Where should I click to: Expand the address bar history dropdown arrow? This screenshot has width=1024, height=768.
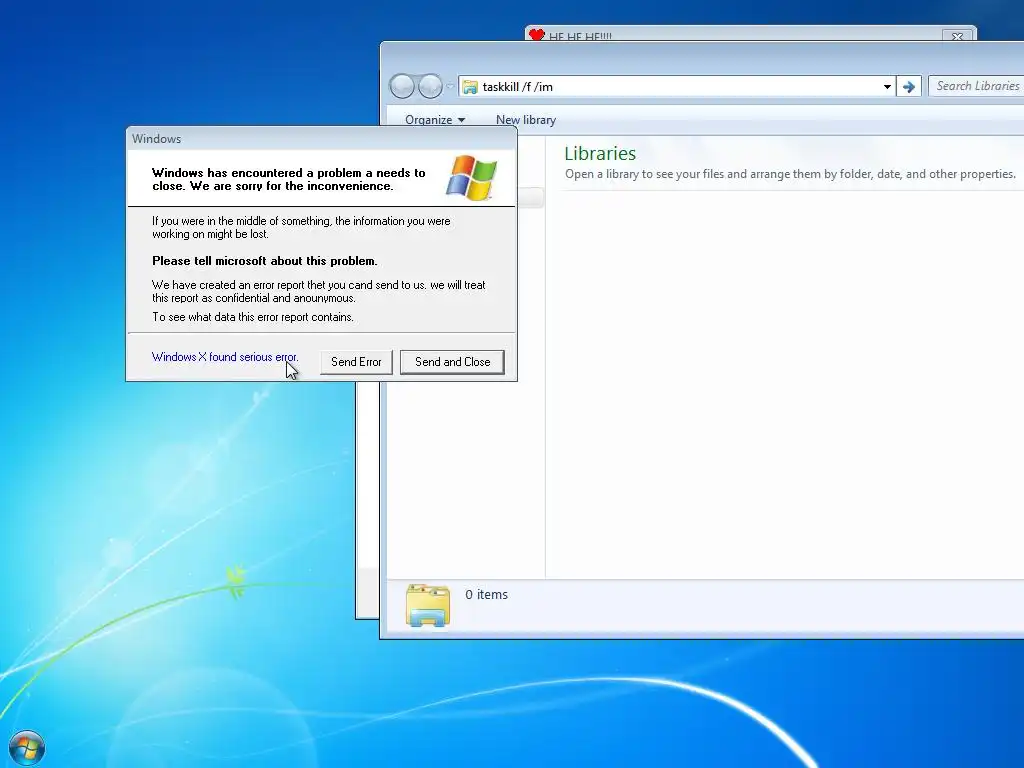coord(887,87)
